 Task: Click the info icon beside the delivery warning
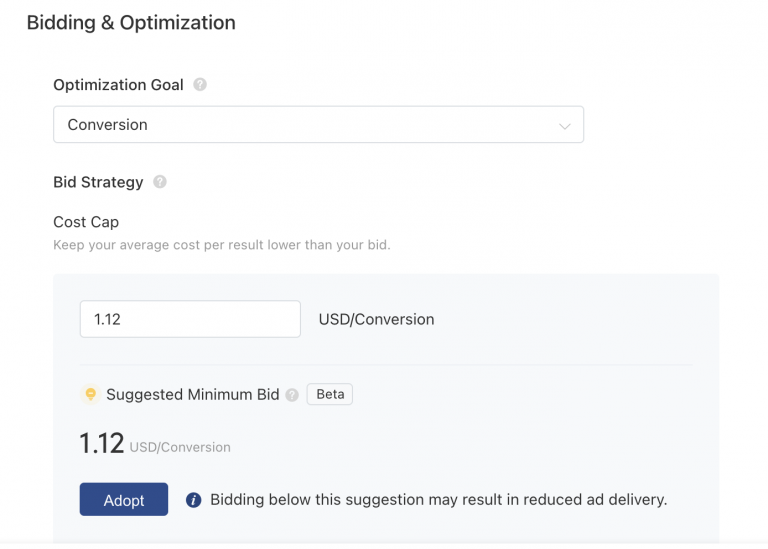click(194, 500)
